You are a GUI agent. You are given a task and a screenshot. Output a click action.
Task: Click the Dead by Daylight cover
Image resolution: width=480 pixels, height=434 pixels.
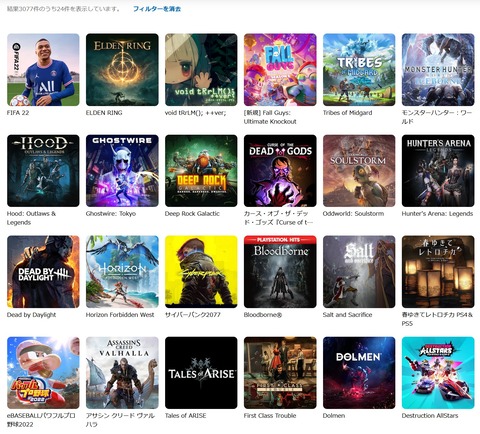(43, 272)
